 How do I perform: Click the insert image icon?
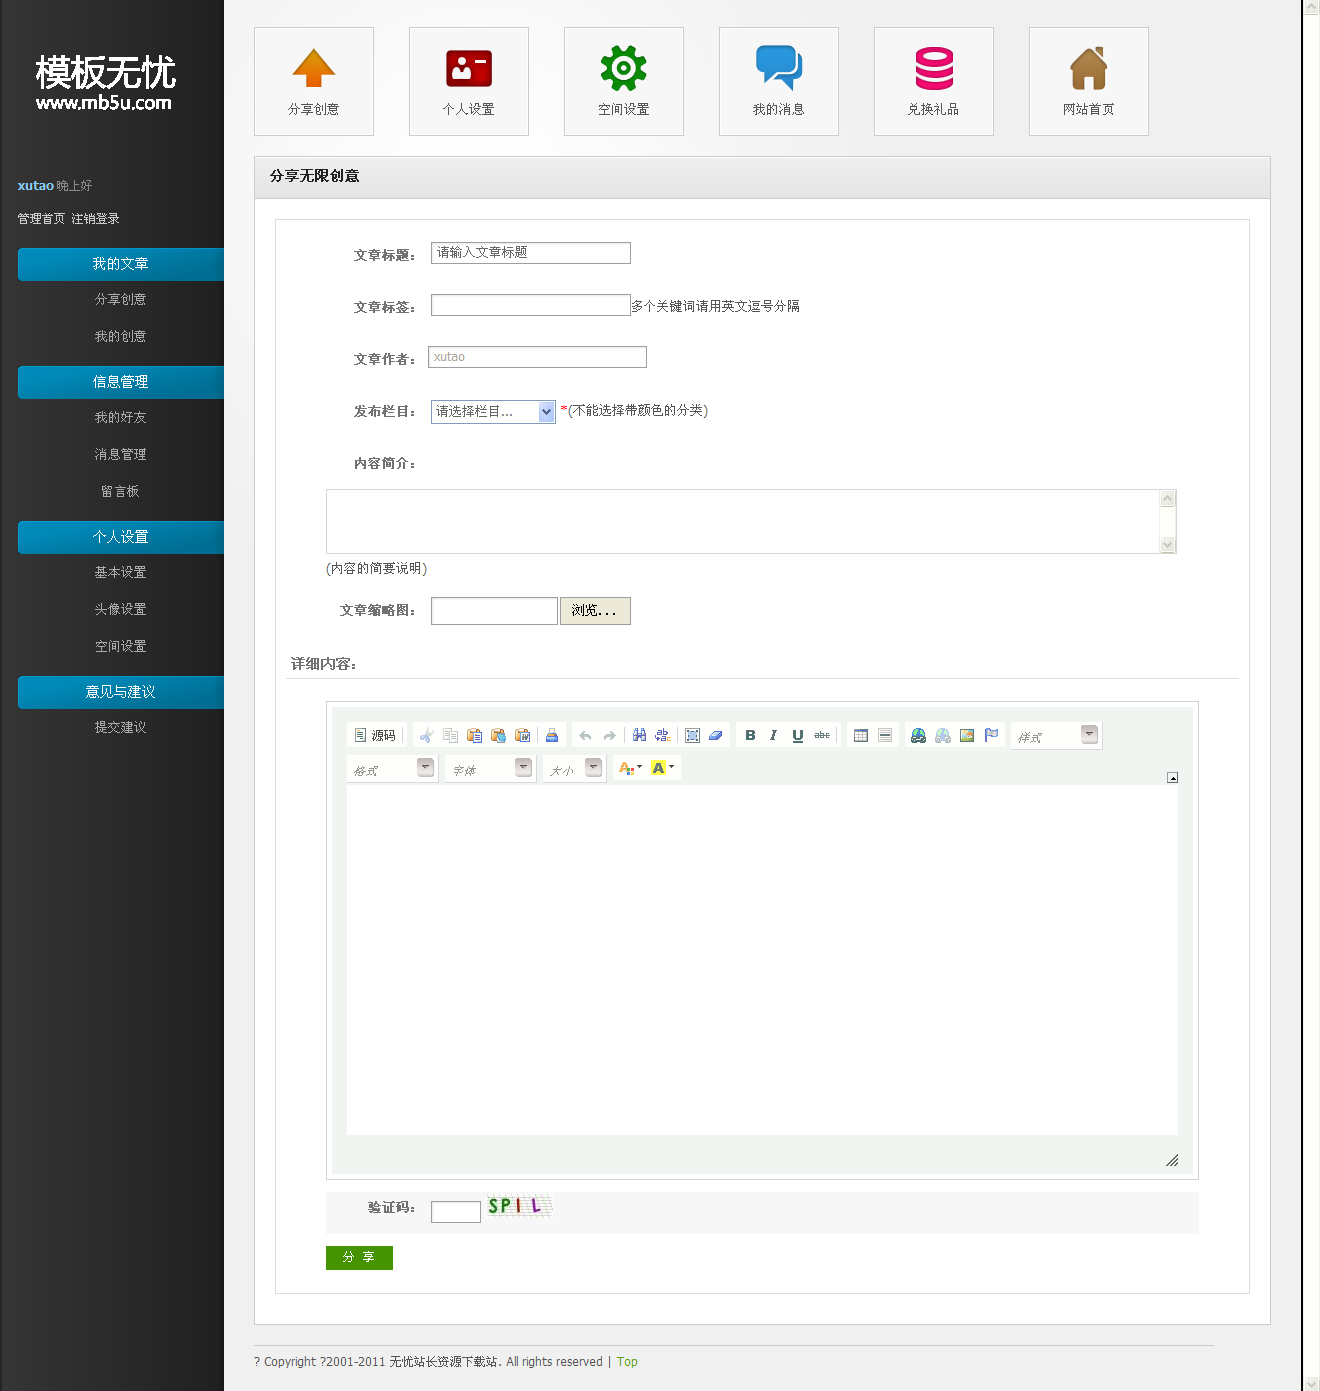[x=966, y=735]
